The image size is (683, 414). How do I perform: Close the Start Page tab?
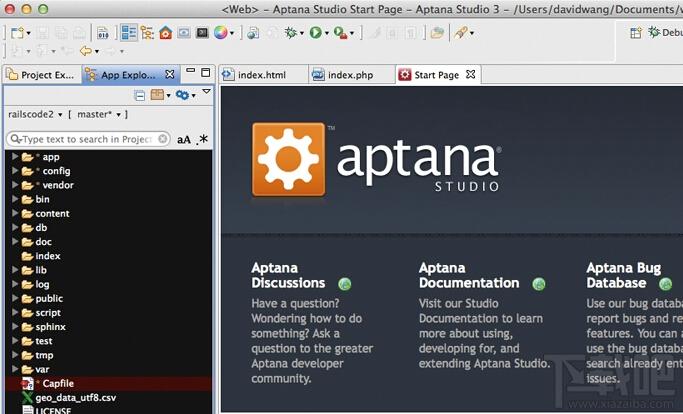[x=470, y=75]
